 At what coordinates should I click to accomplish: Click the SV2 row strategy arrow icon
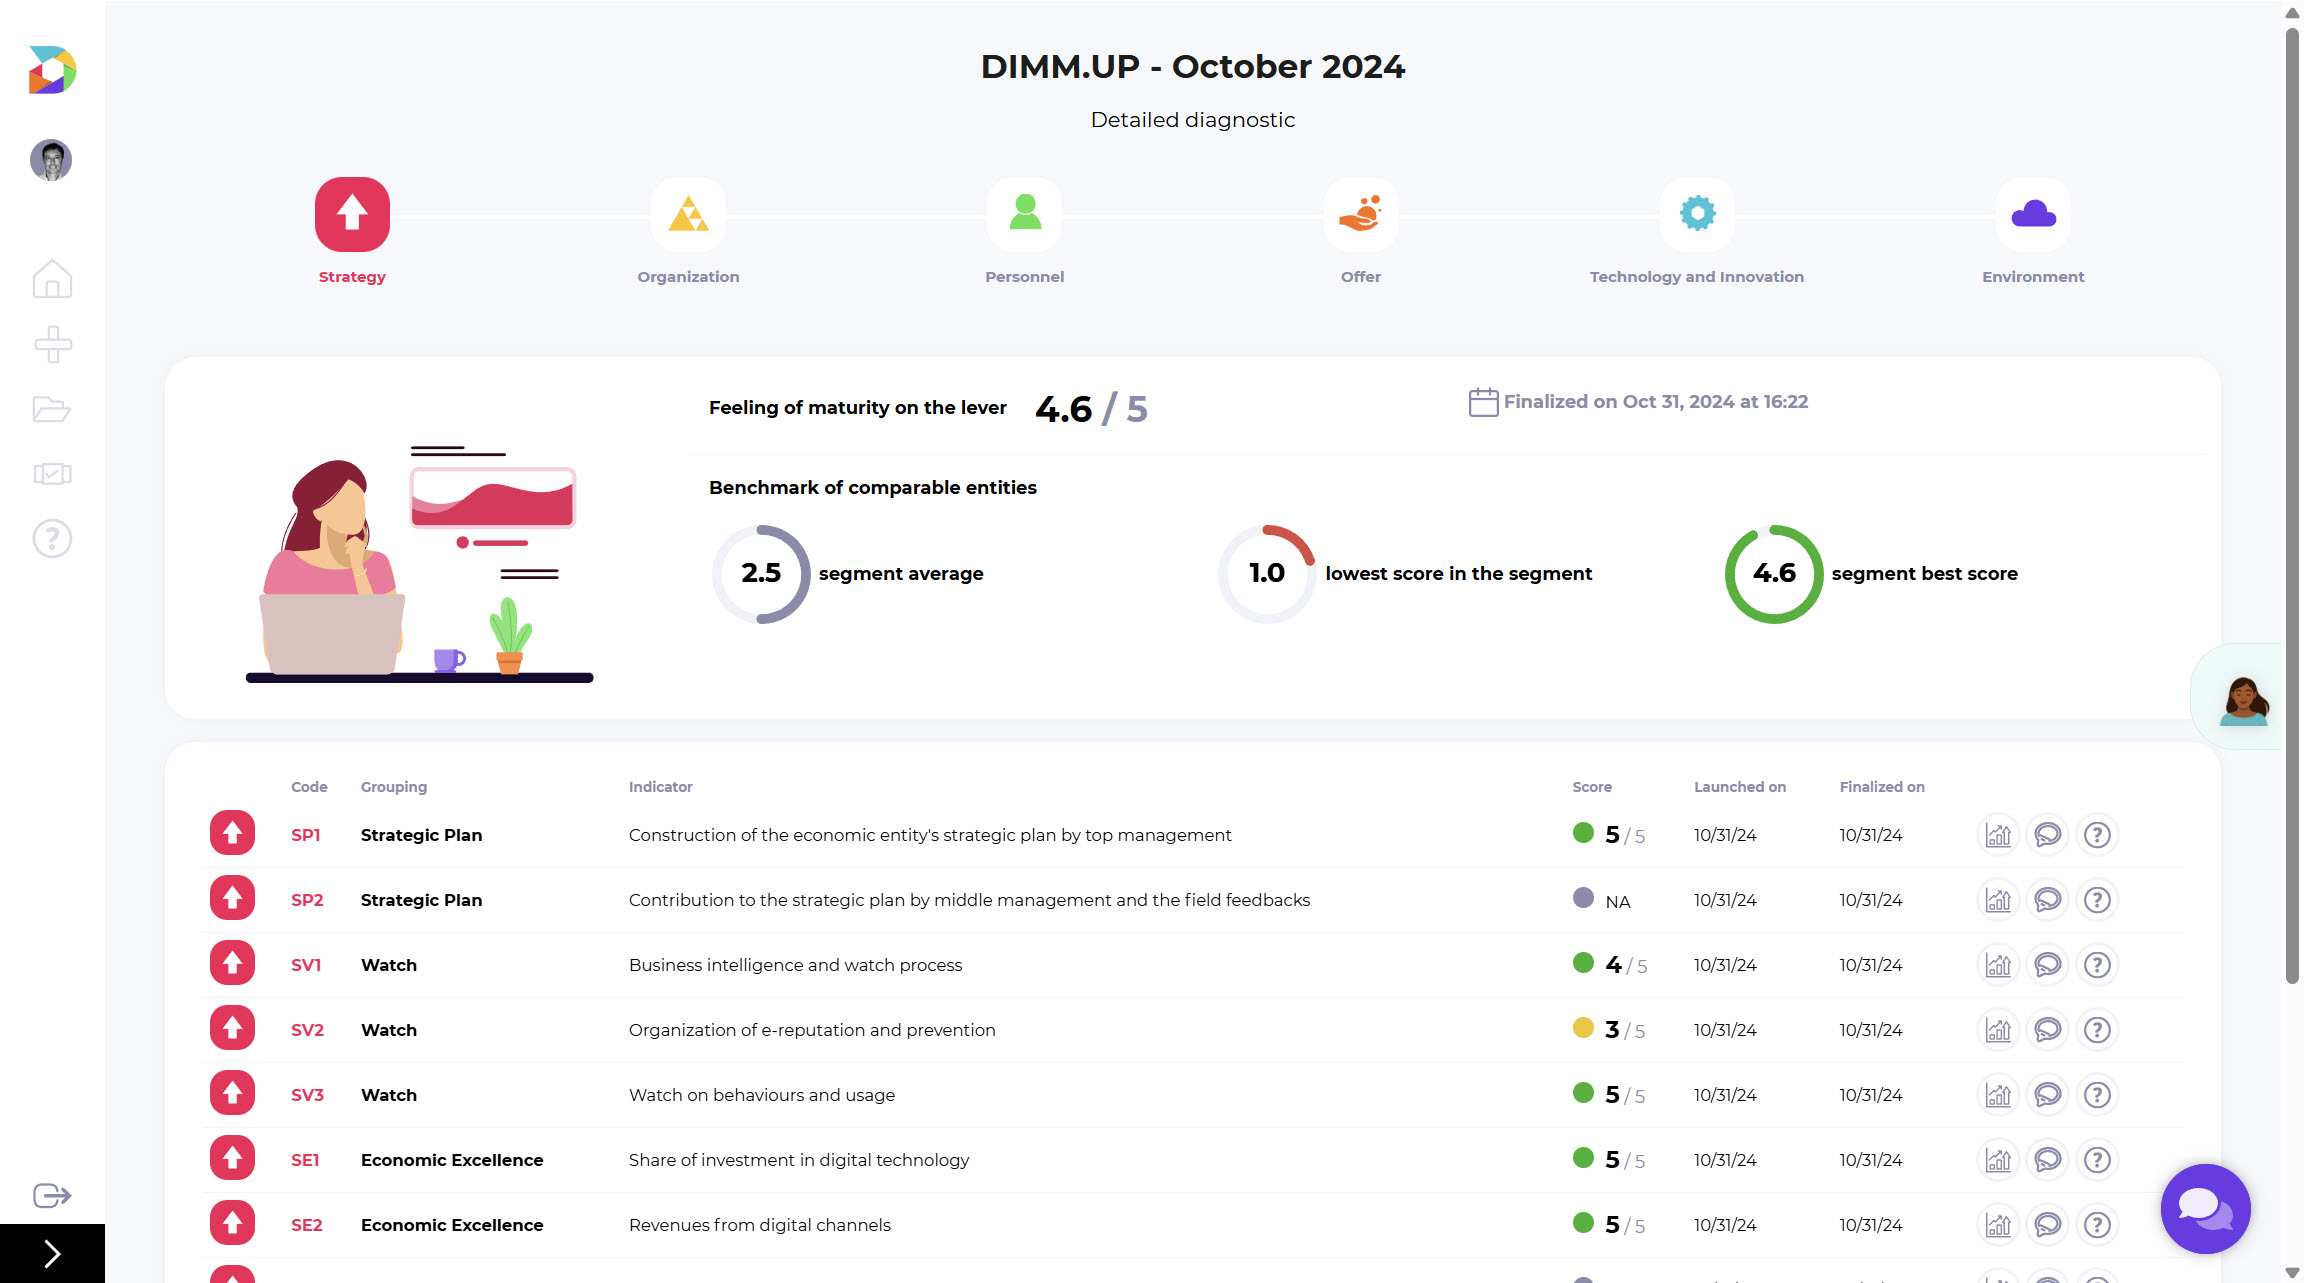(232, 1028)
